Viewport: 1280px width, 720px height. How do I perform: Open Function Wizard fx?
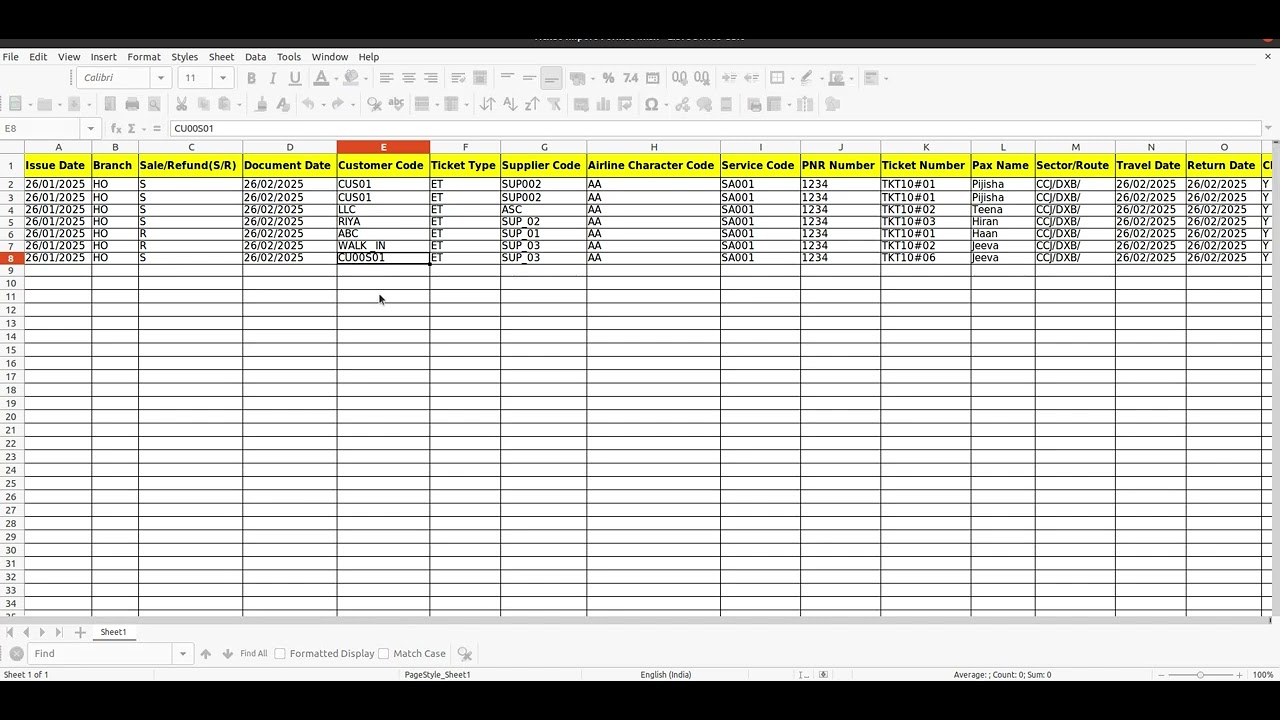[x=116, y=129]
